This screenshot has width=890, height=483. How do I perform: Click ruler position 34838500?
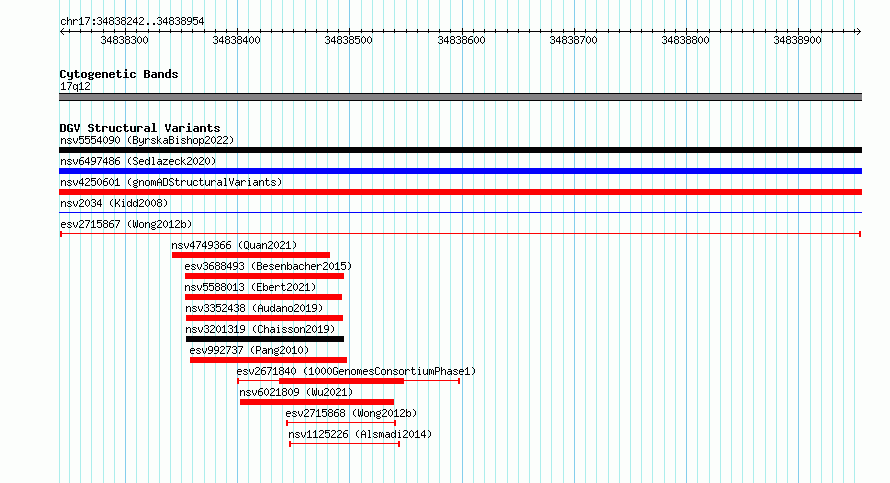[x=349, y=40]
